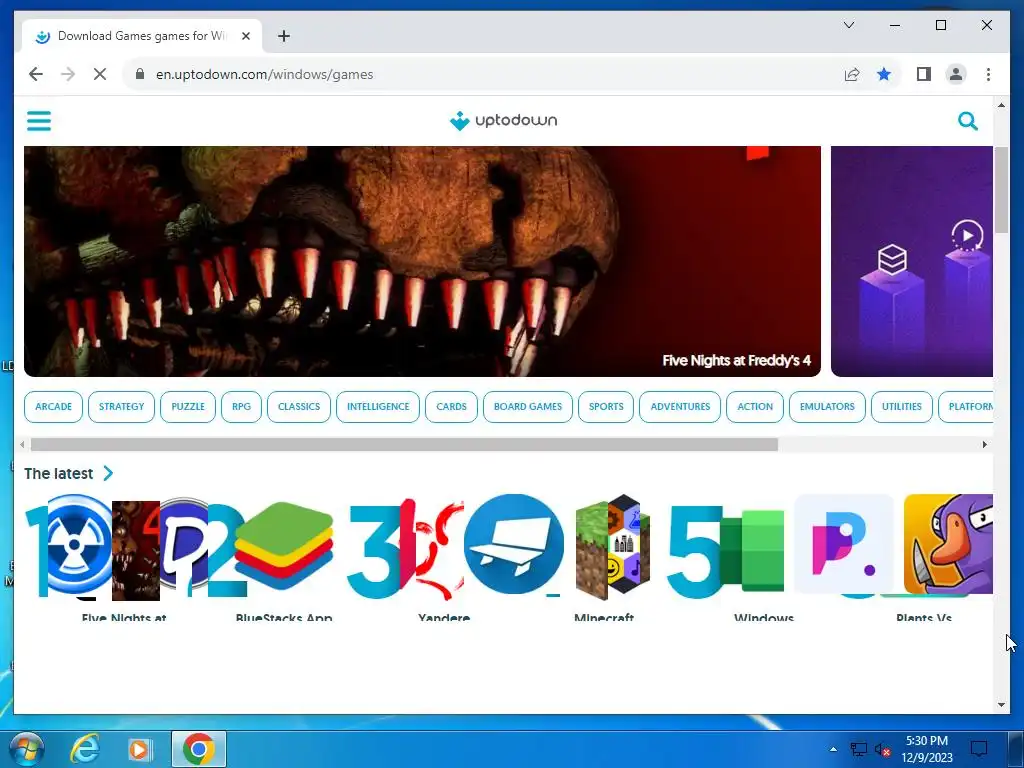
Task: Click the vertical scrollbar down arrow
Action: (x=1002, y=705)
